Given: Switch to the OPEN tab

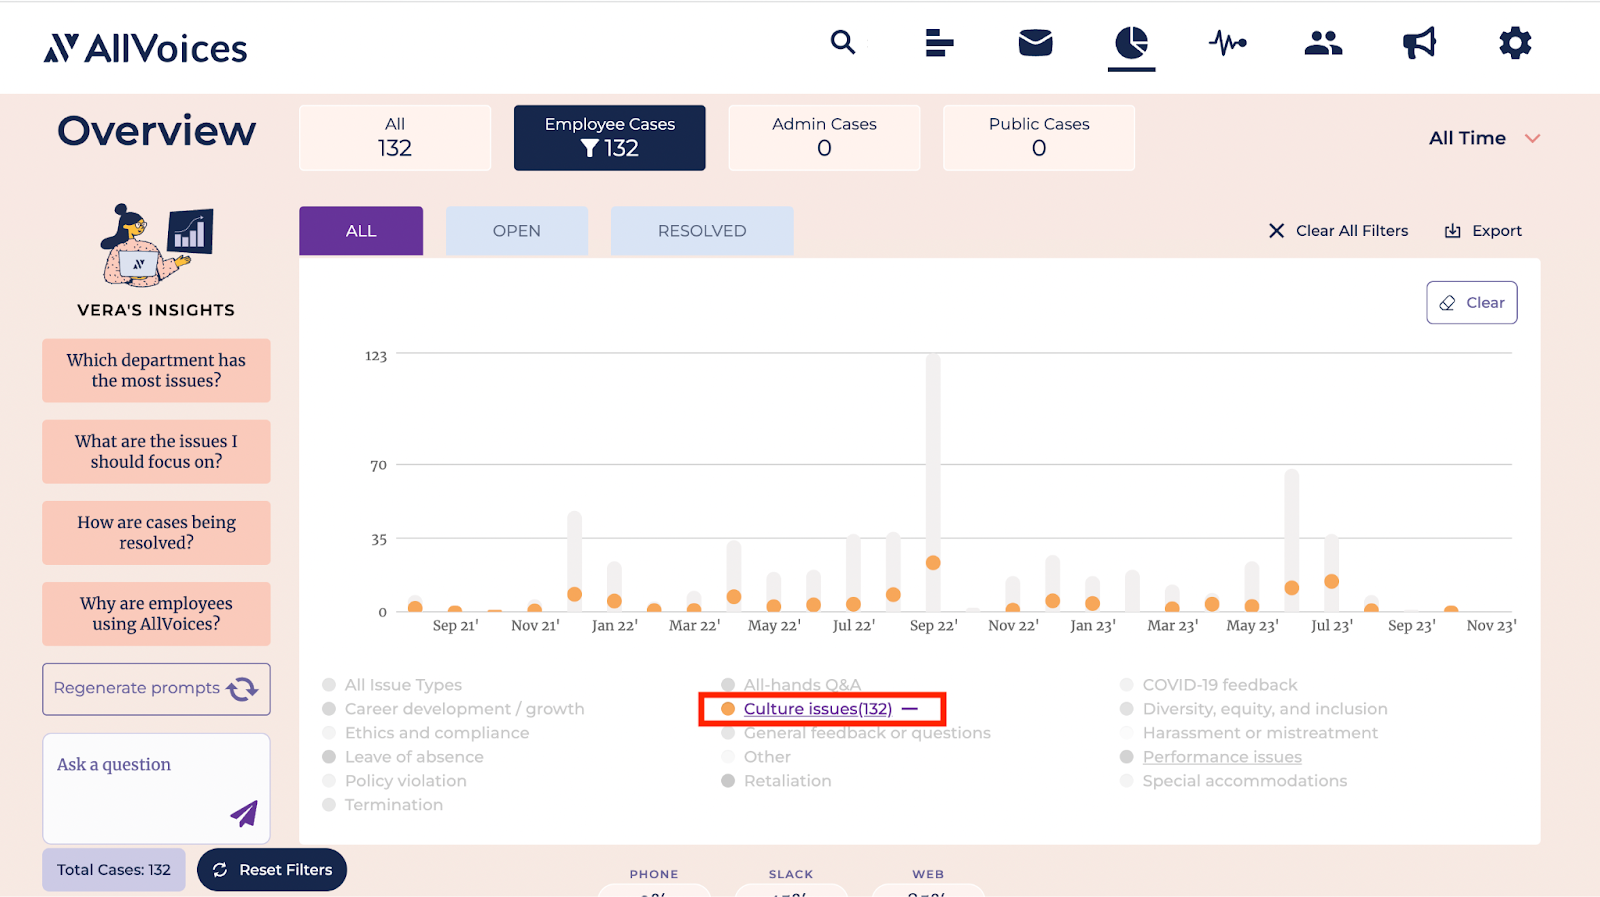Looking at the screenshot, I should (516, 231).
